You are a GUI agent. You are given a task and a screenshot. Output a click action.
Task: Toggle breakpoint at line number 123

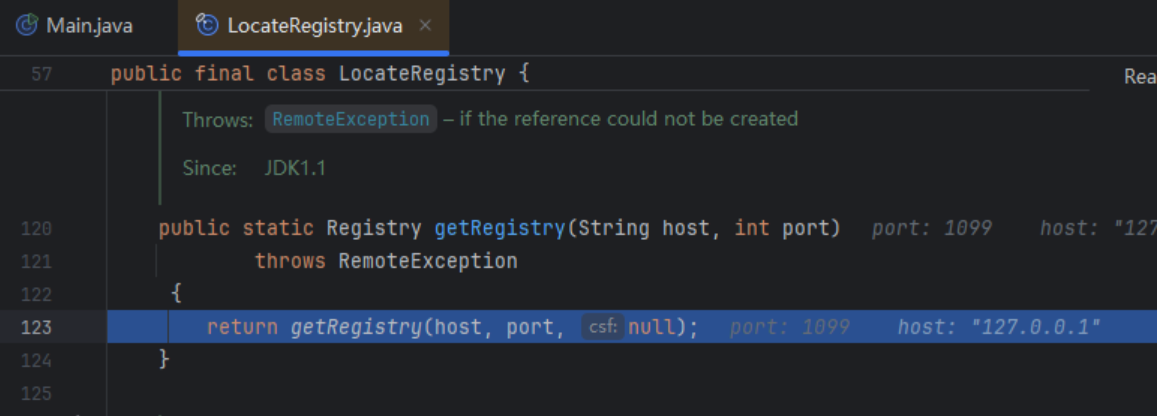coord(36,327)
